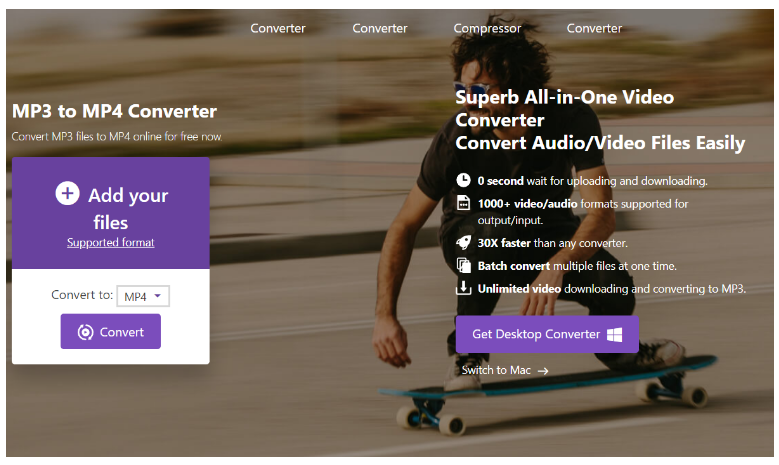Image resolution: width=779 pixels, height=465 pixels.
Task: Expand the MP4 dropdown arrow
Action: (157, 296)
